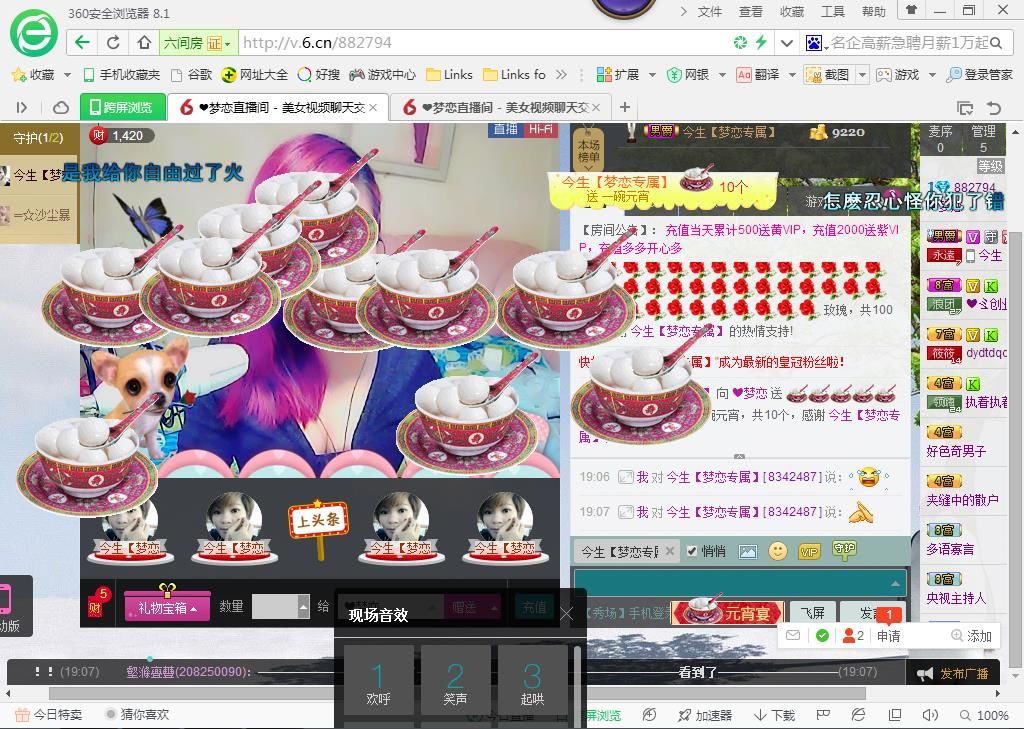Open the Links bookmark folder
The width and height of the screenshot is (1024, 729).
(449, 75)
